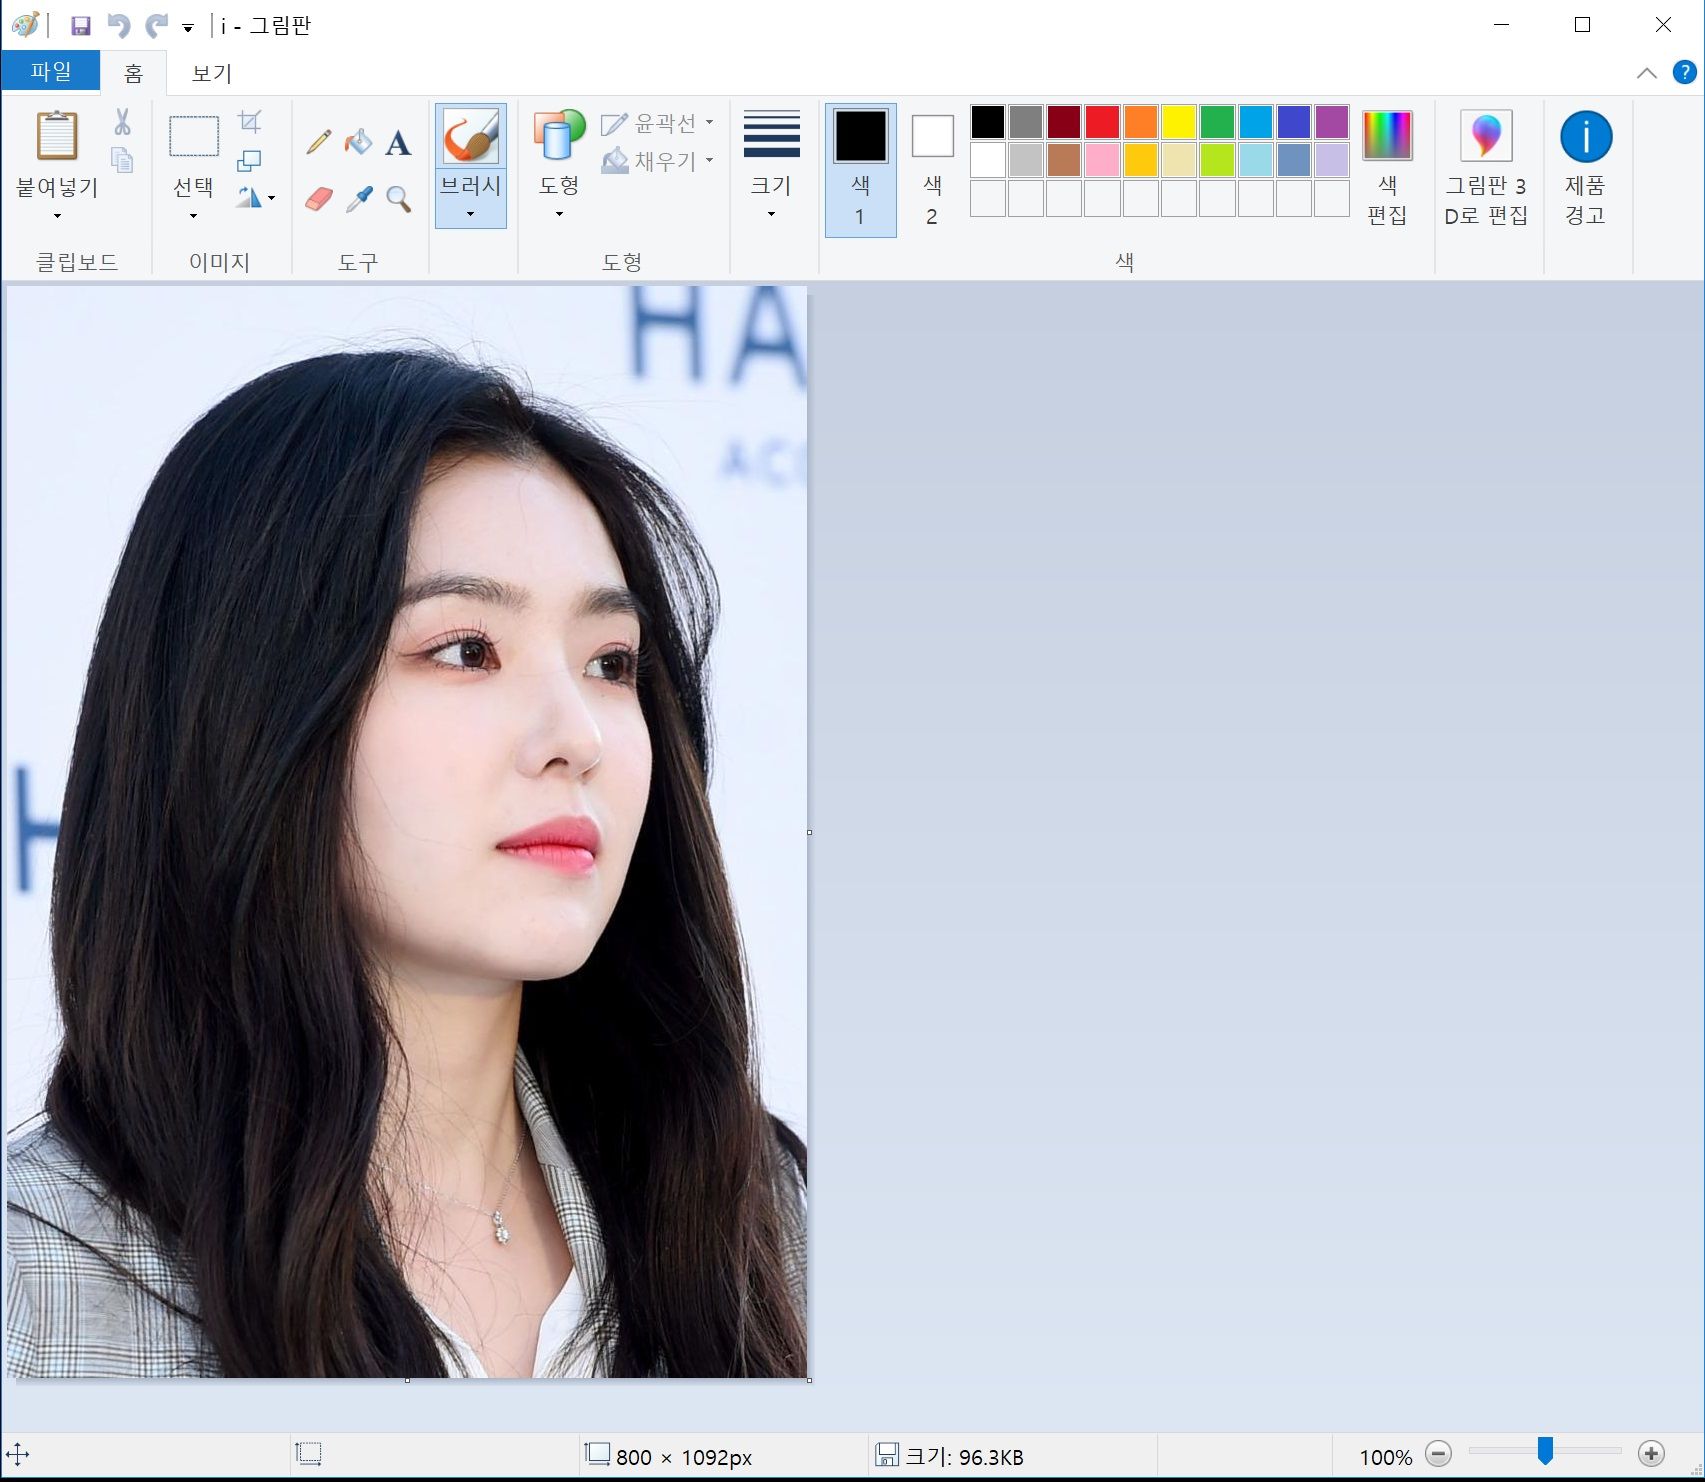The height and width of the screenshot is (1482, 1705).
Task: Pick the brown color swatch
Action: pyautogui.click(x=1064, y=160)
